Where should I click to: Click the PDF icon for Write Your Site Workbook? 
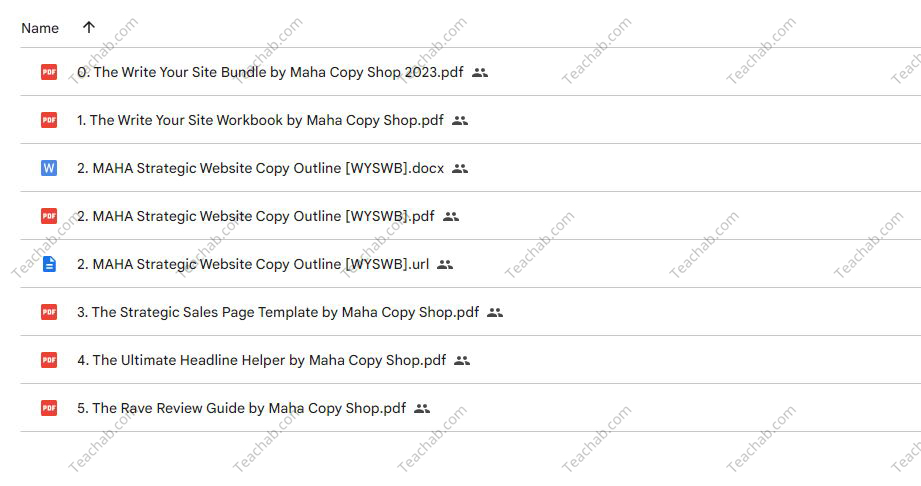pos(49,120)
